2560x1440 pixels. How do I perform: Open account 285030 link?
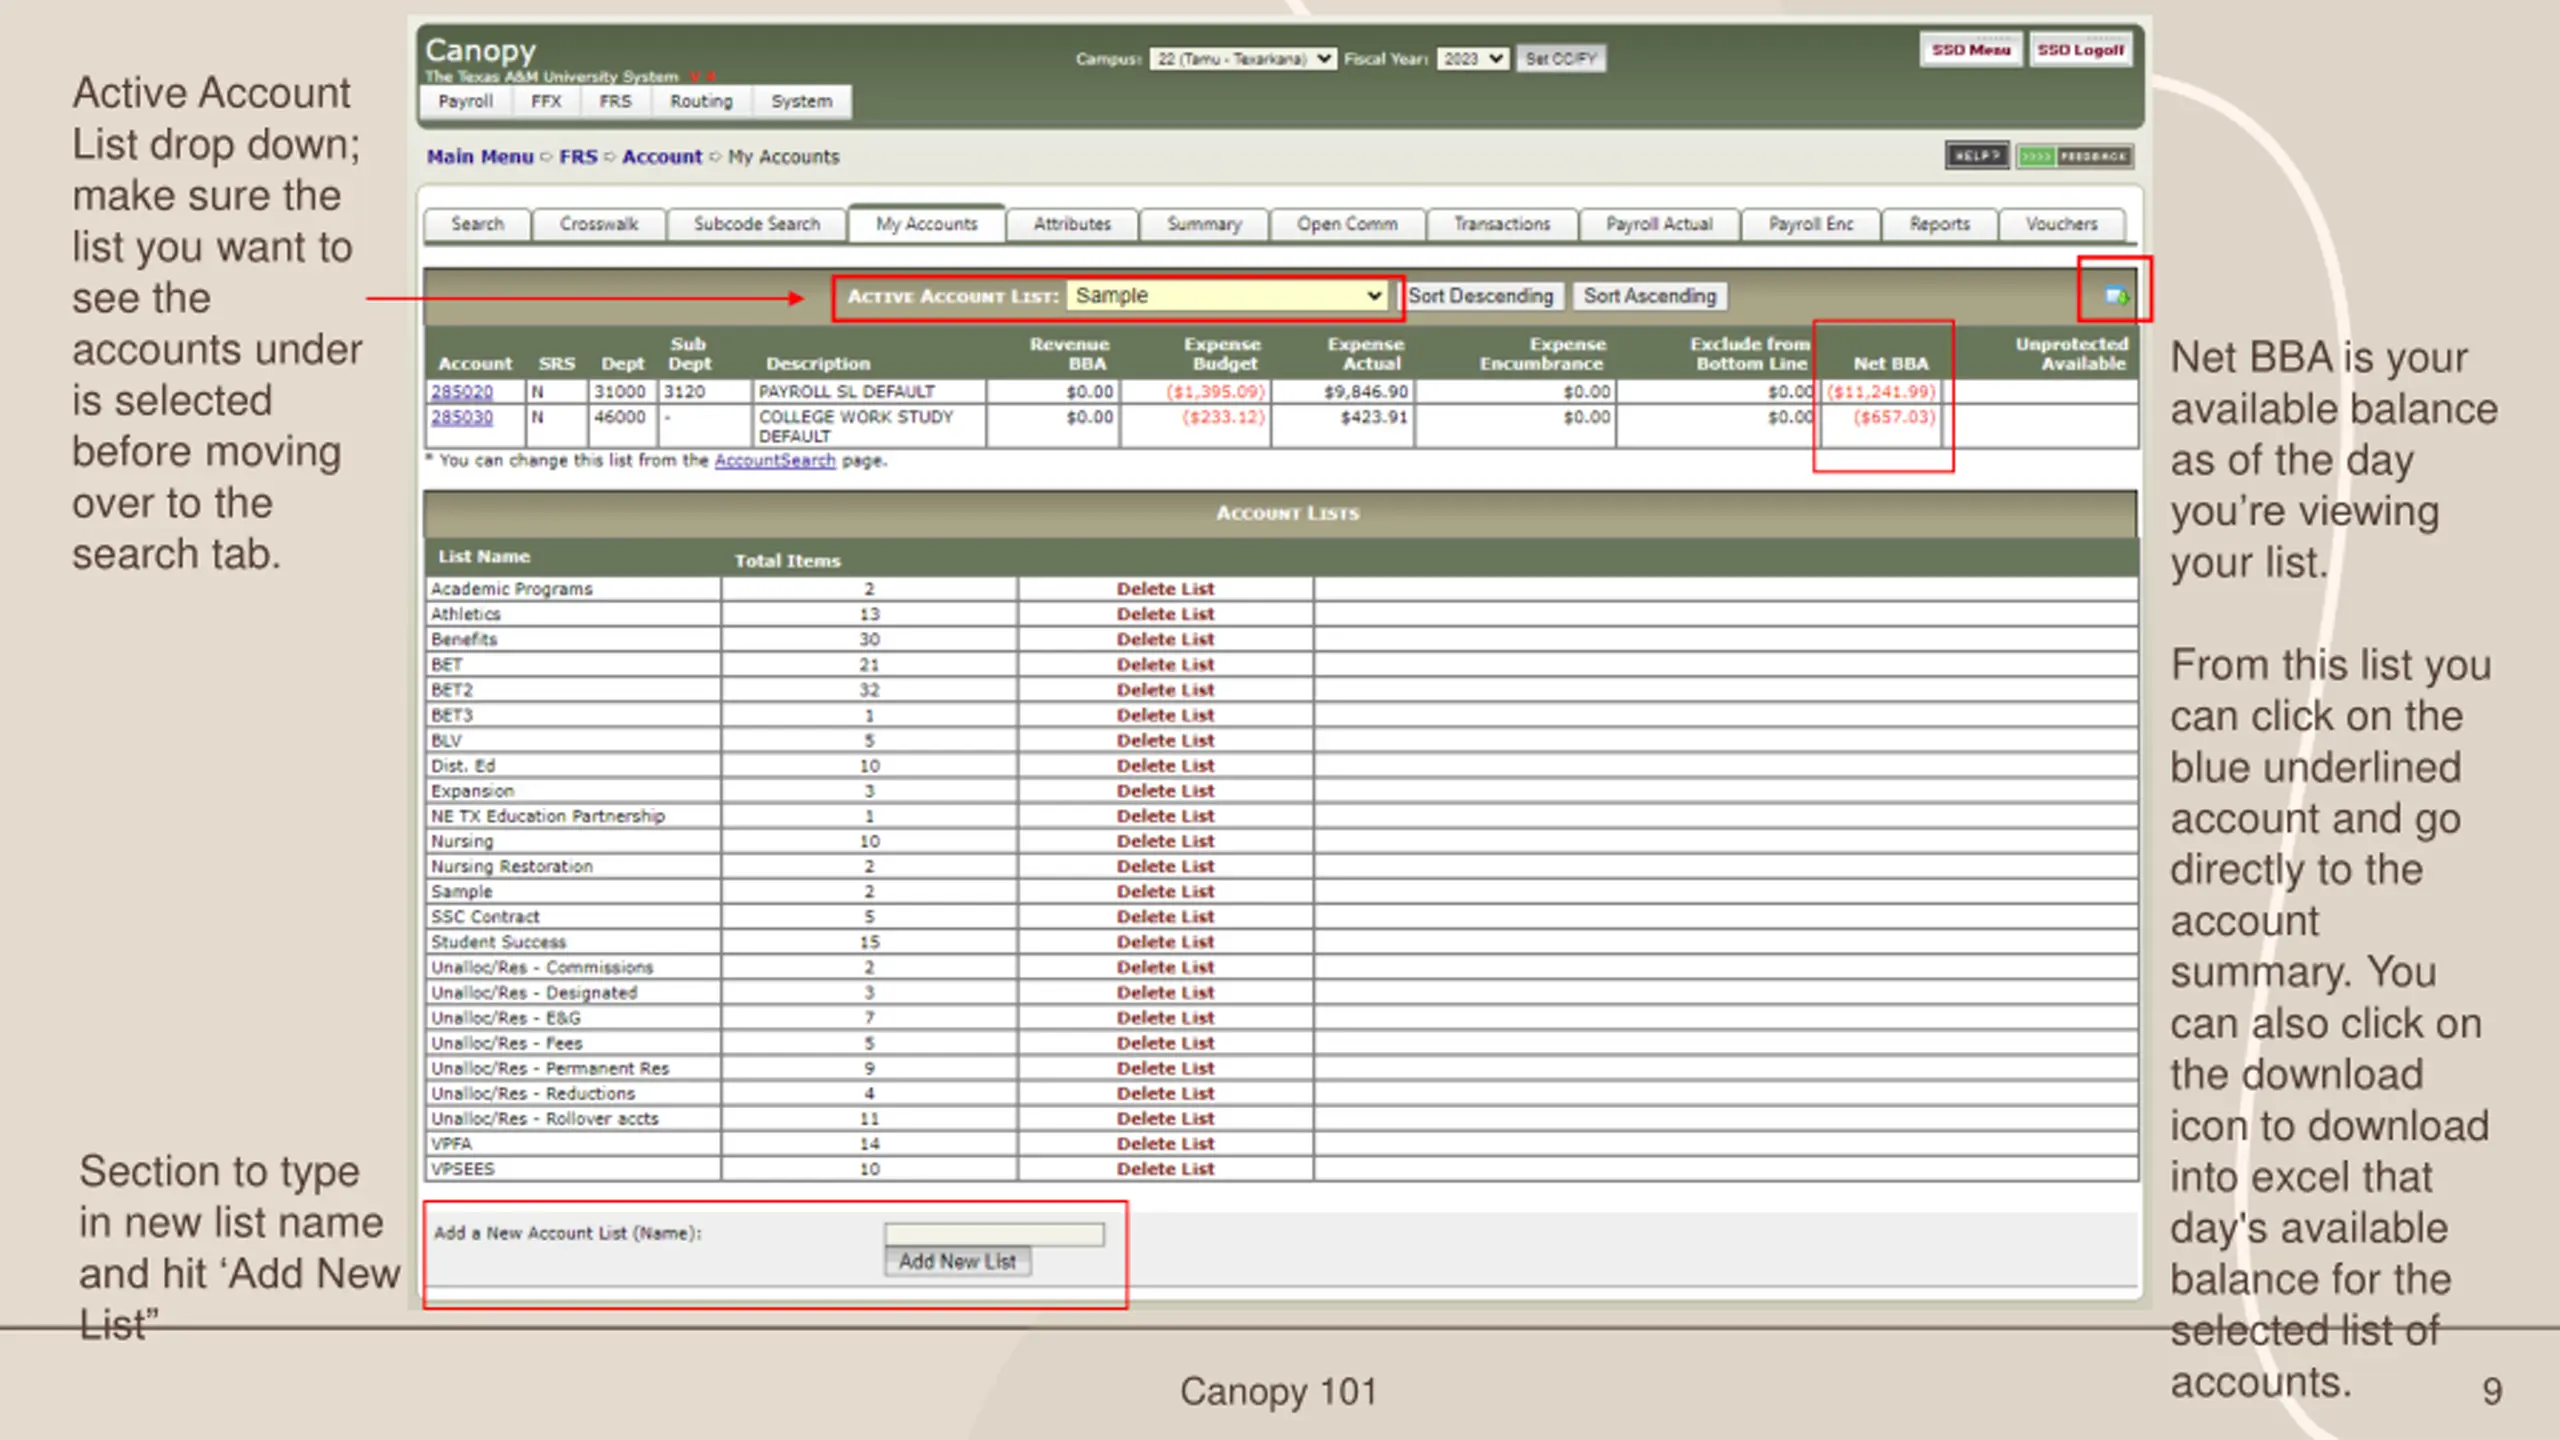pos(462,416)
